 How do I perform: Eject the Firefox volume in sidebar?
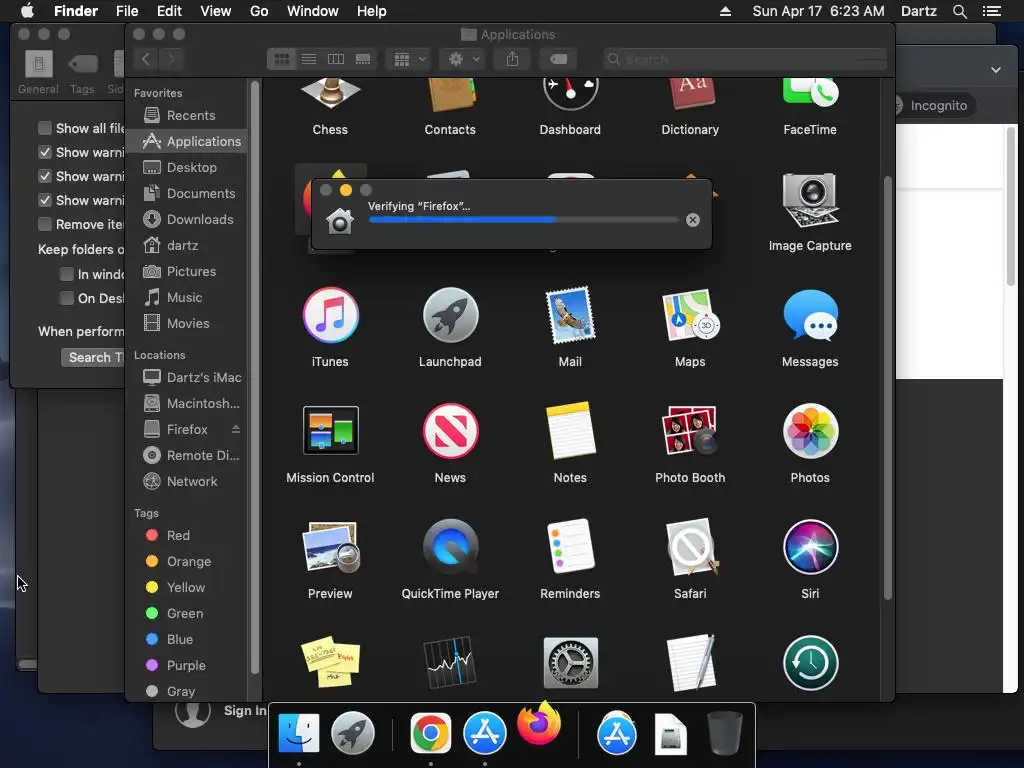coord(236,429)
